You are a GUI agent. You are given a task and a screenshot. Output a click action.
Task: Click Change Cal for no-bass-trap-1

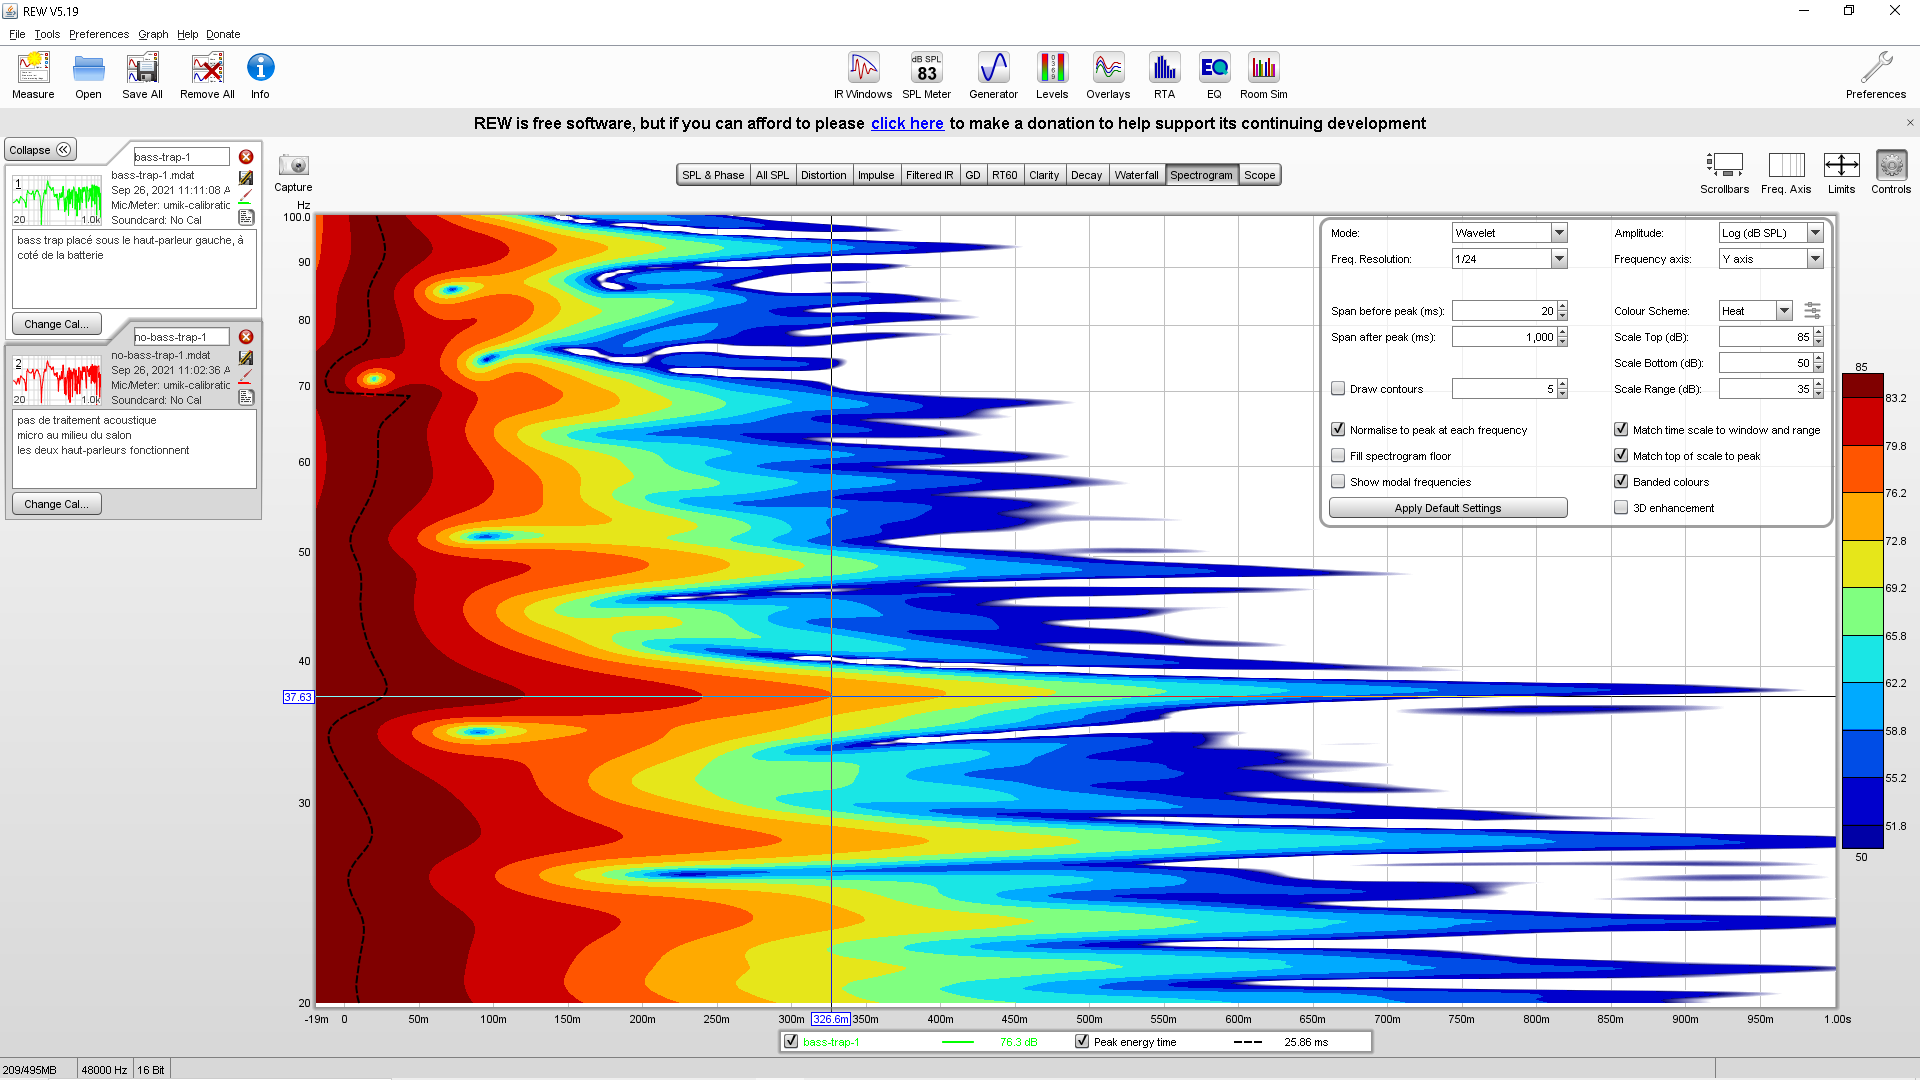click(56, 504)
